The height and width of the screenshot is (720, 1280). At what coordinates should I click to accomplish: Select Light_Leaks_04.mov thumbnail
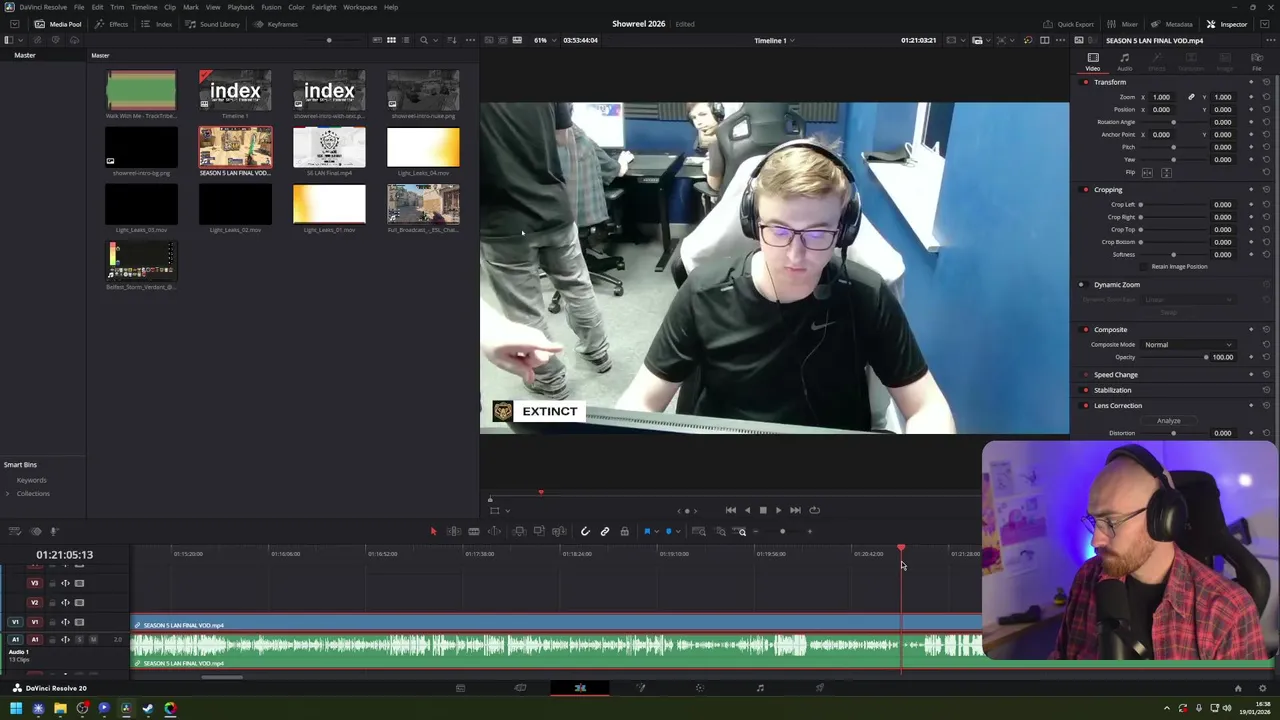[x=423, y=147]
